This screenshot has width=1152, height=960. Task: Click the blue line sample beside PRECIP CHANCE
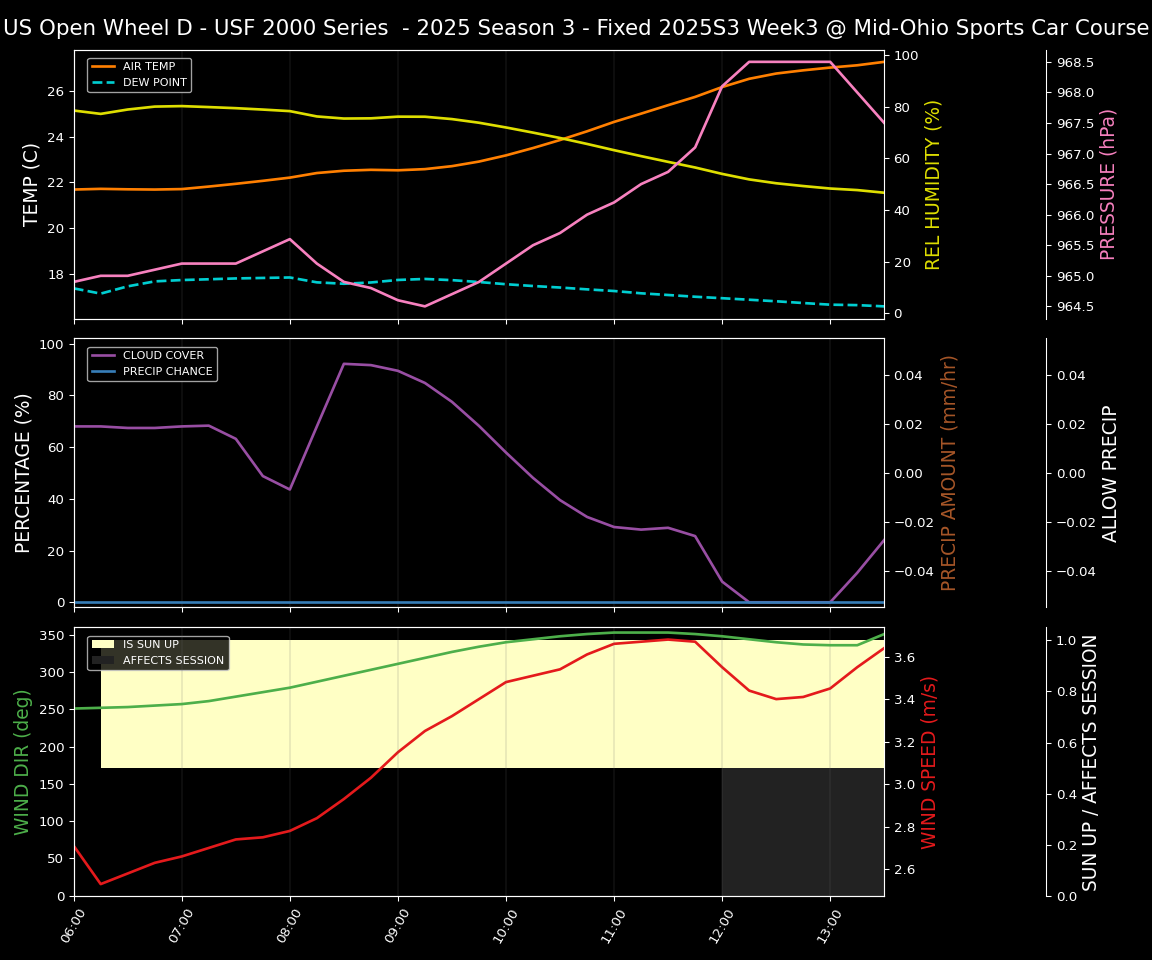point(104,371)
